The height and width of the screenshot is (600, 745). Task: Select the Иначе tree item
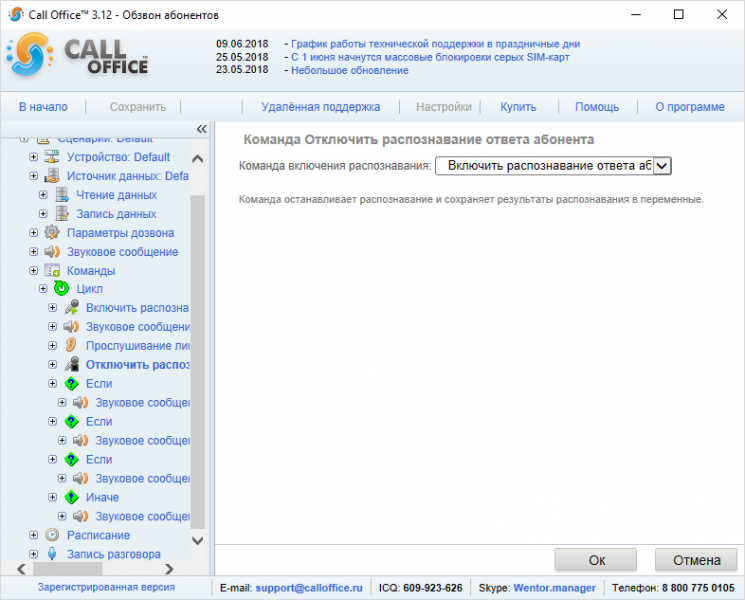tap(102, 497)
